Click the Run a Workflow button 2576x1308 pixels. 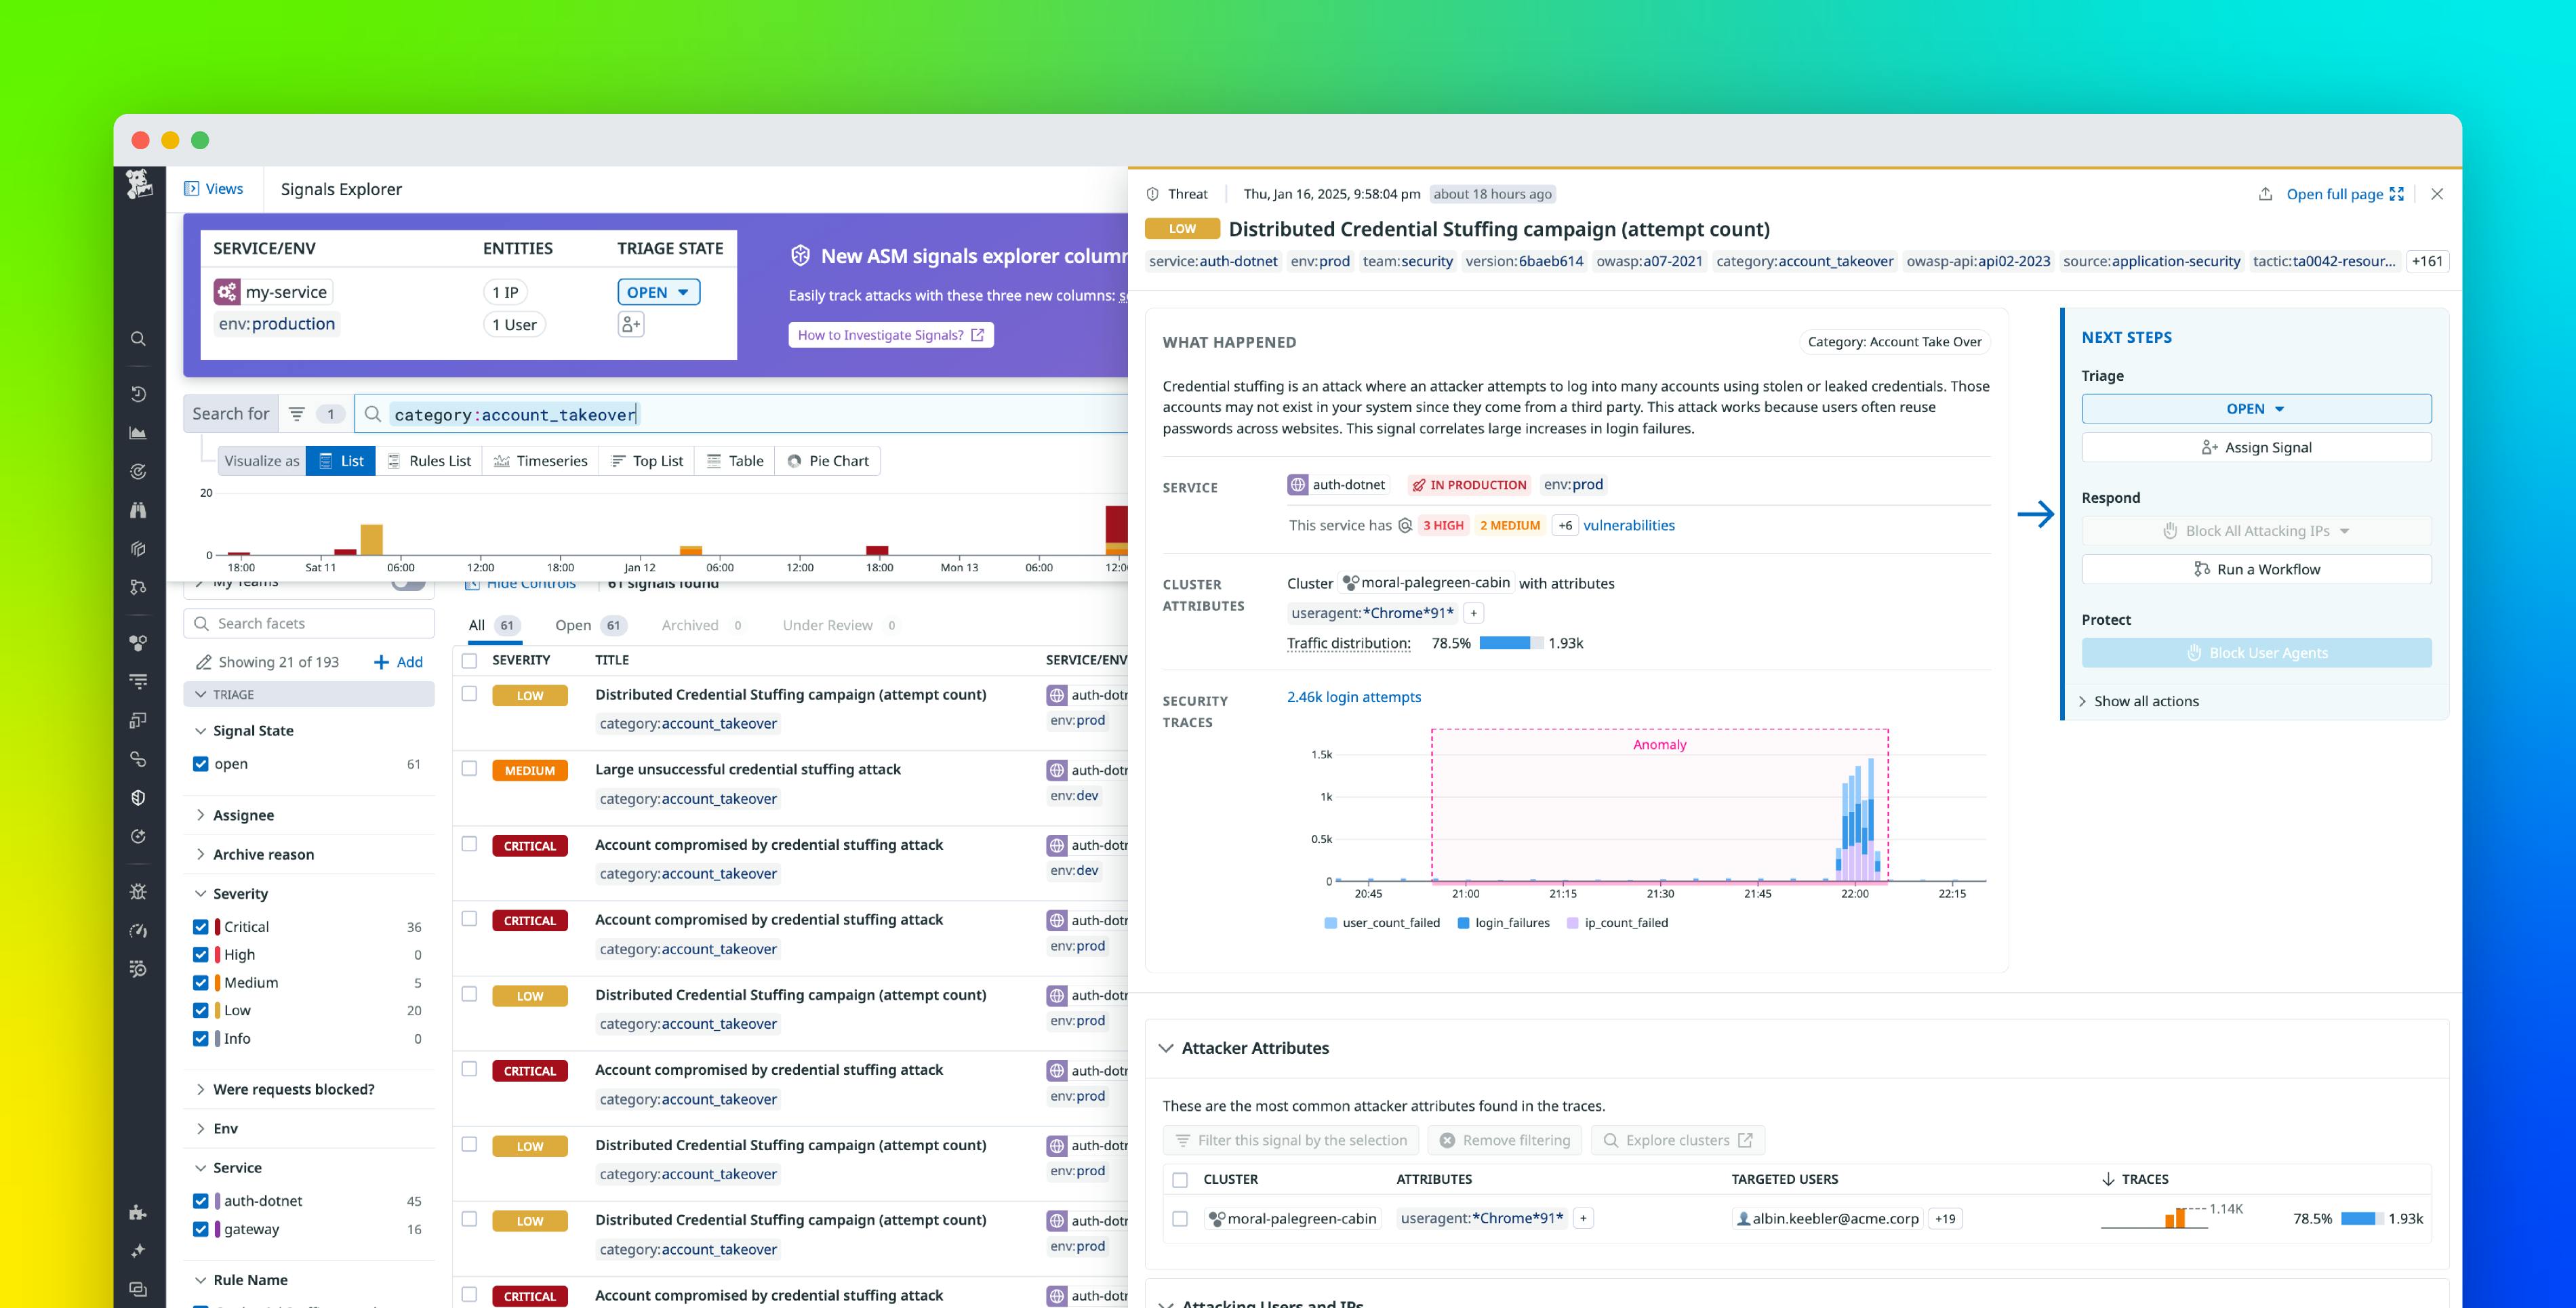pyautogui.click(x=2256, y=568)
